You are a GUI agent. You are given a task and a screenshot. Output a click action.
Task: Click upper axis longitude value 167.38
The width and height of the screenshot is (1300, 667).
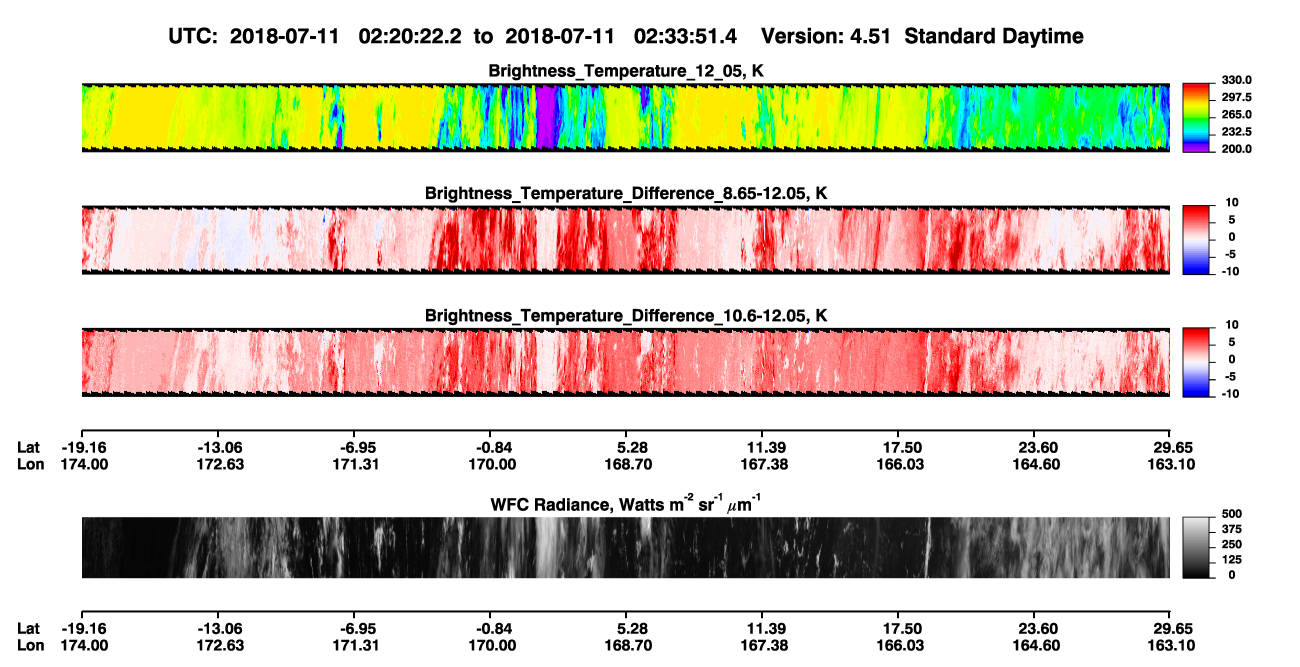click(765, 464)
